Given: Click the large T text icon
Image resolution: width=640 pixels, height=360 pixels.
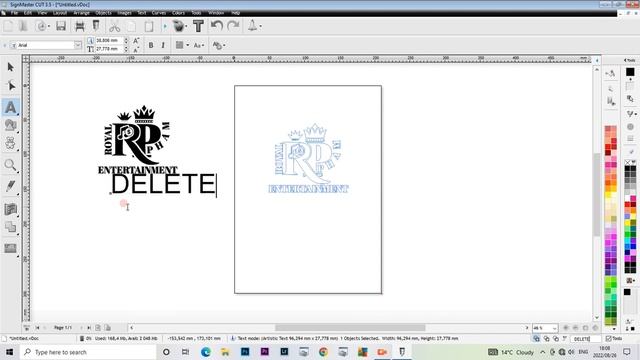Looking at the screenshot, I should point(198,26).
